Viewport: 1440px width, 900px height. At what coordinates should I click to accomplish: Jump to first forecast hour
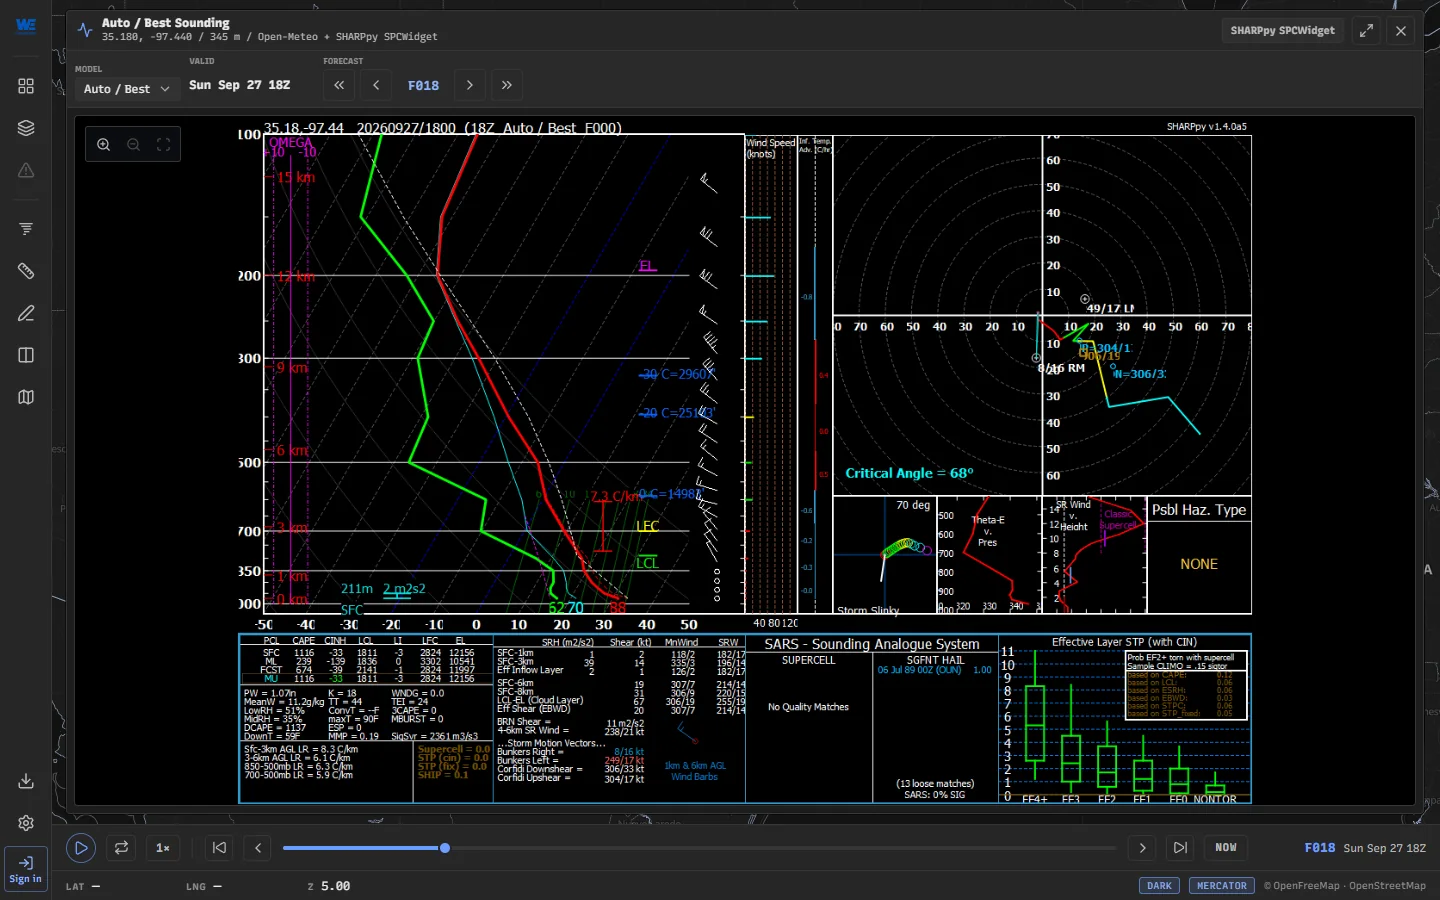click(x=339, y=86)
